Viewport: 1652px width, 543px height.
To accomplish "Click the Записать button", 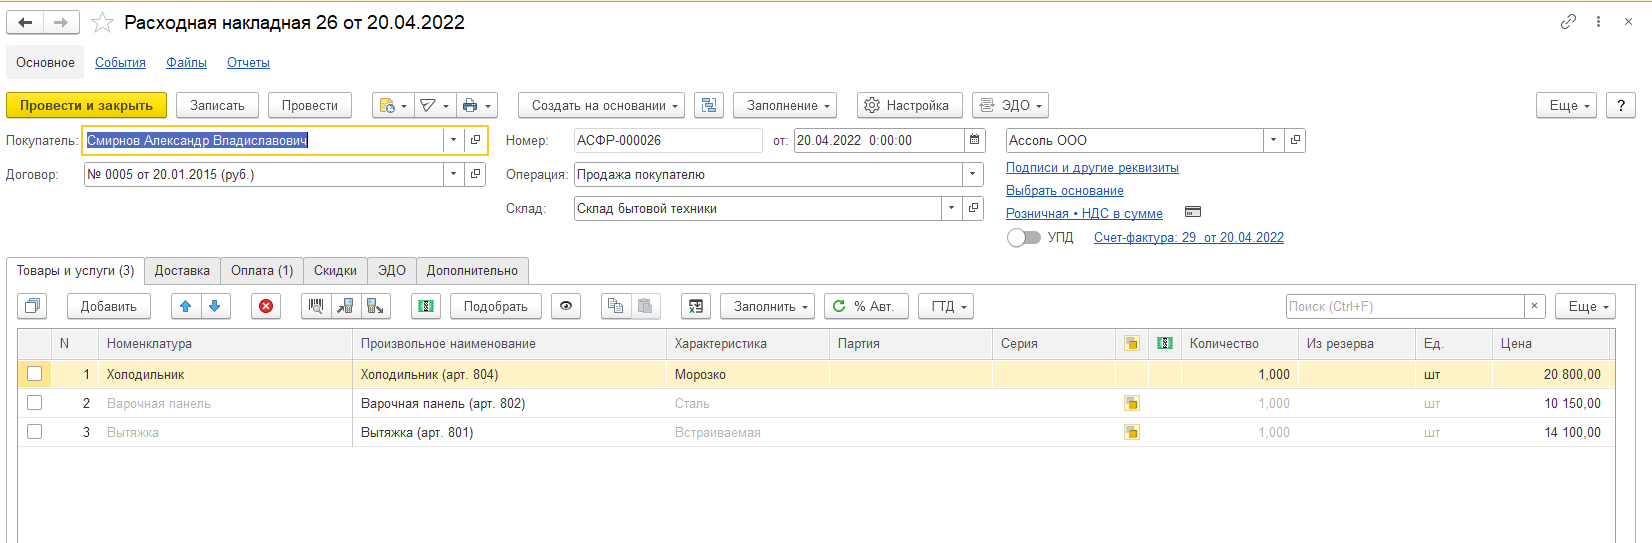I will 217,105.
